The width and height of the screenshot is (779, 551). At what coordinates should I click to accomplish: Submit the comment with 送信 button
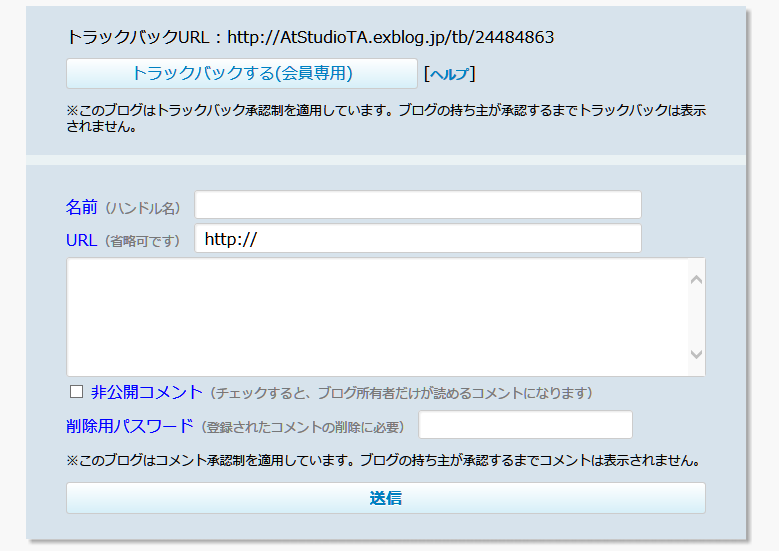click(x=386, y=498)
